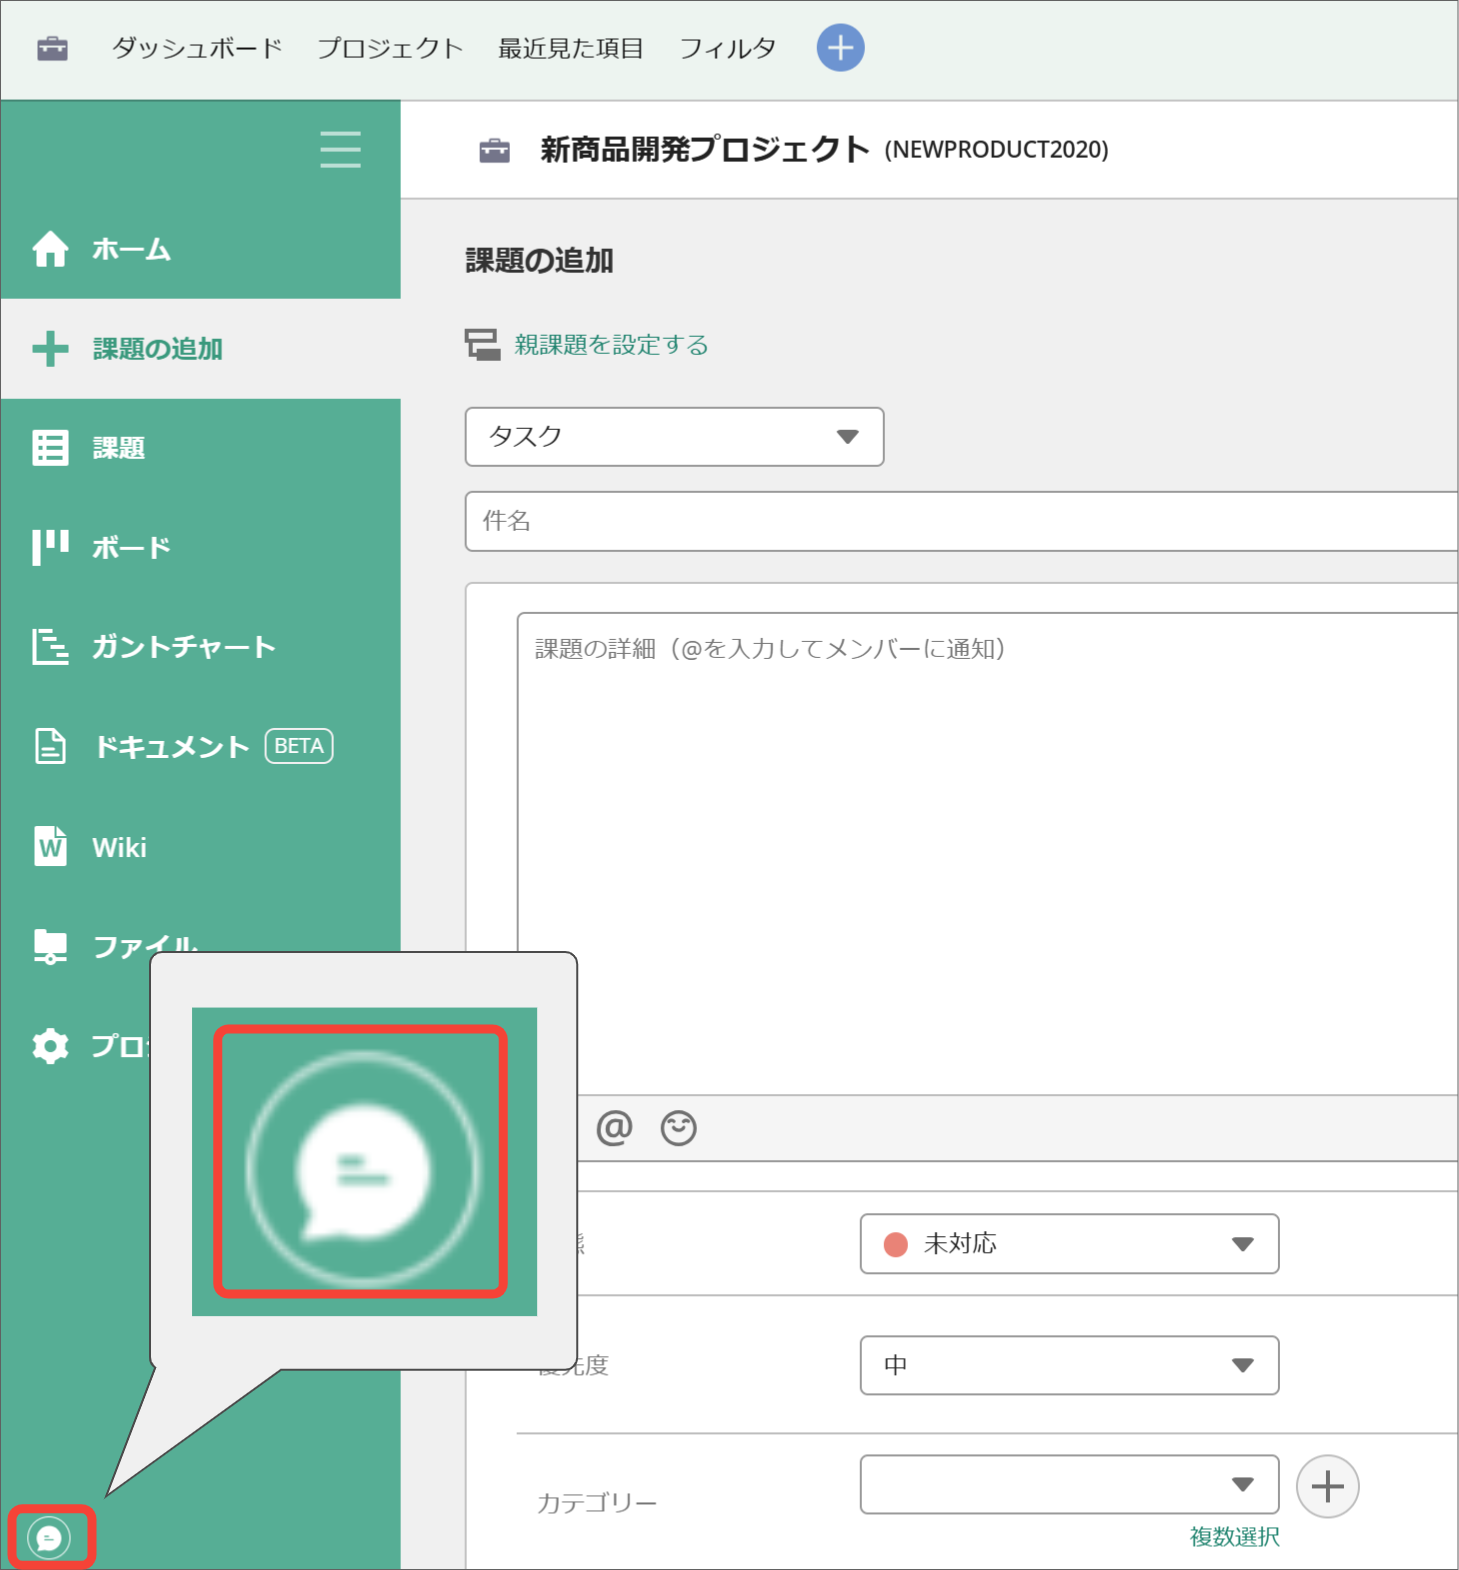This screenshot has height=1570, width=1459.
Task: Click into the 課題の詳細 description text area
Action: pos(985,850)
